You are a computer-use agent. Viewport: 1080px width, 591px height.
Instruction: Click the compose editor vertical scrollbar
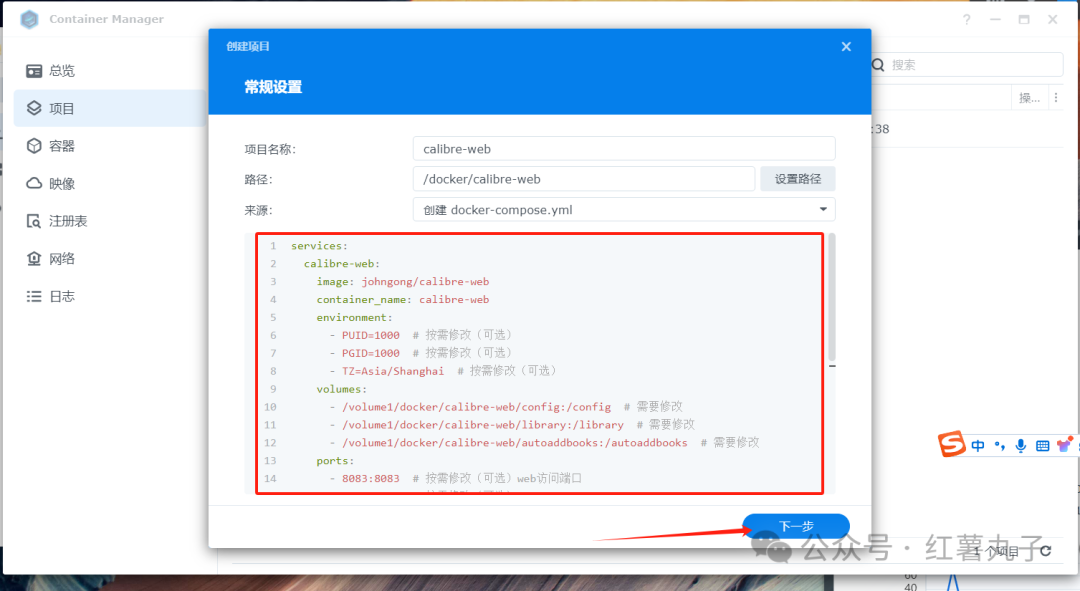pyautogui.click(x=832, y=298)
